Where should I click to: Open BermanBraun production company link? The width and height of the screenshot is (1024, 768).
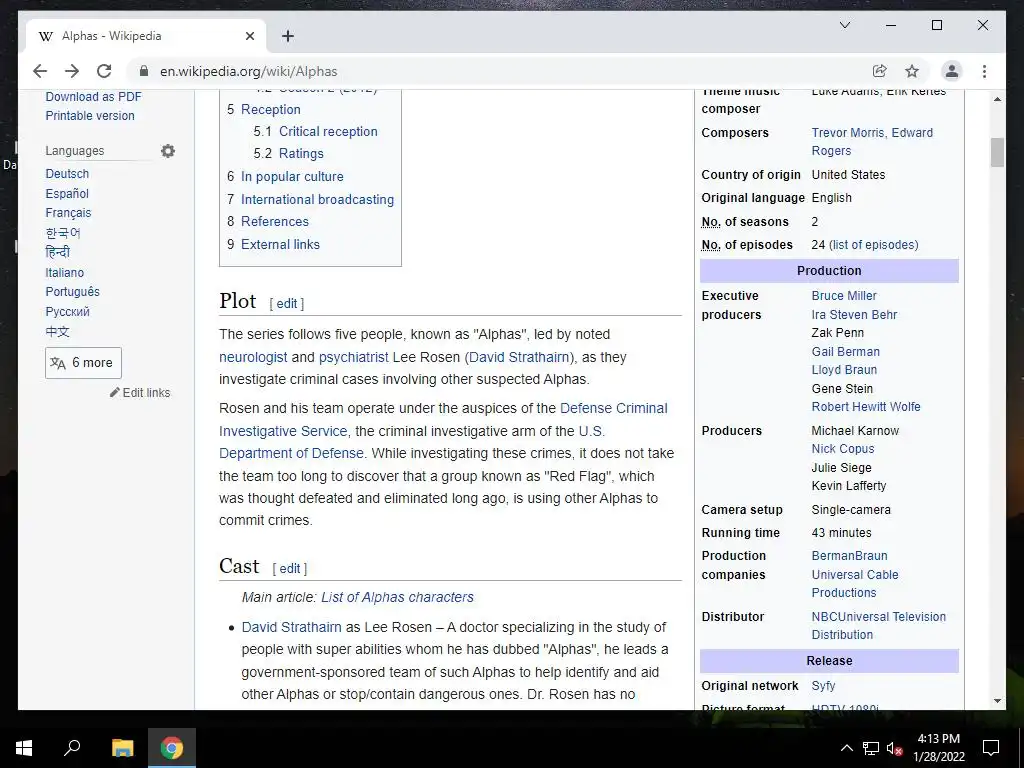(849, 556)
